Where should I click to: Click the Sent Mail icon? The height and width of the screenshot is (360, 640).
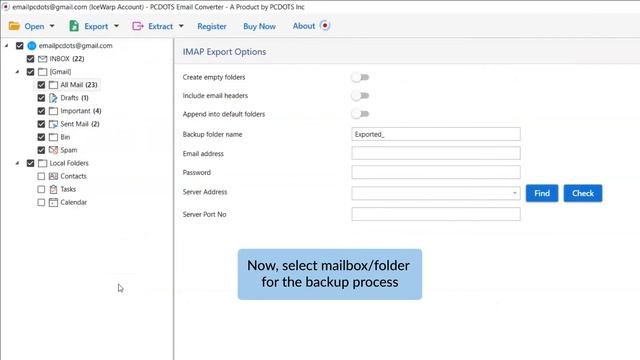pyautogui.click(x=53, y=124)
